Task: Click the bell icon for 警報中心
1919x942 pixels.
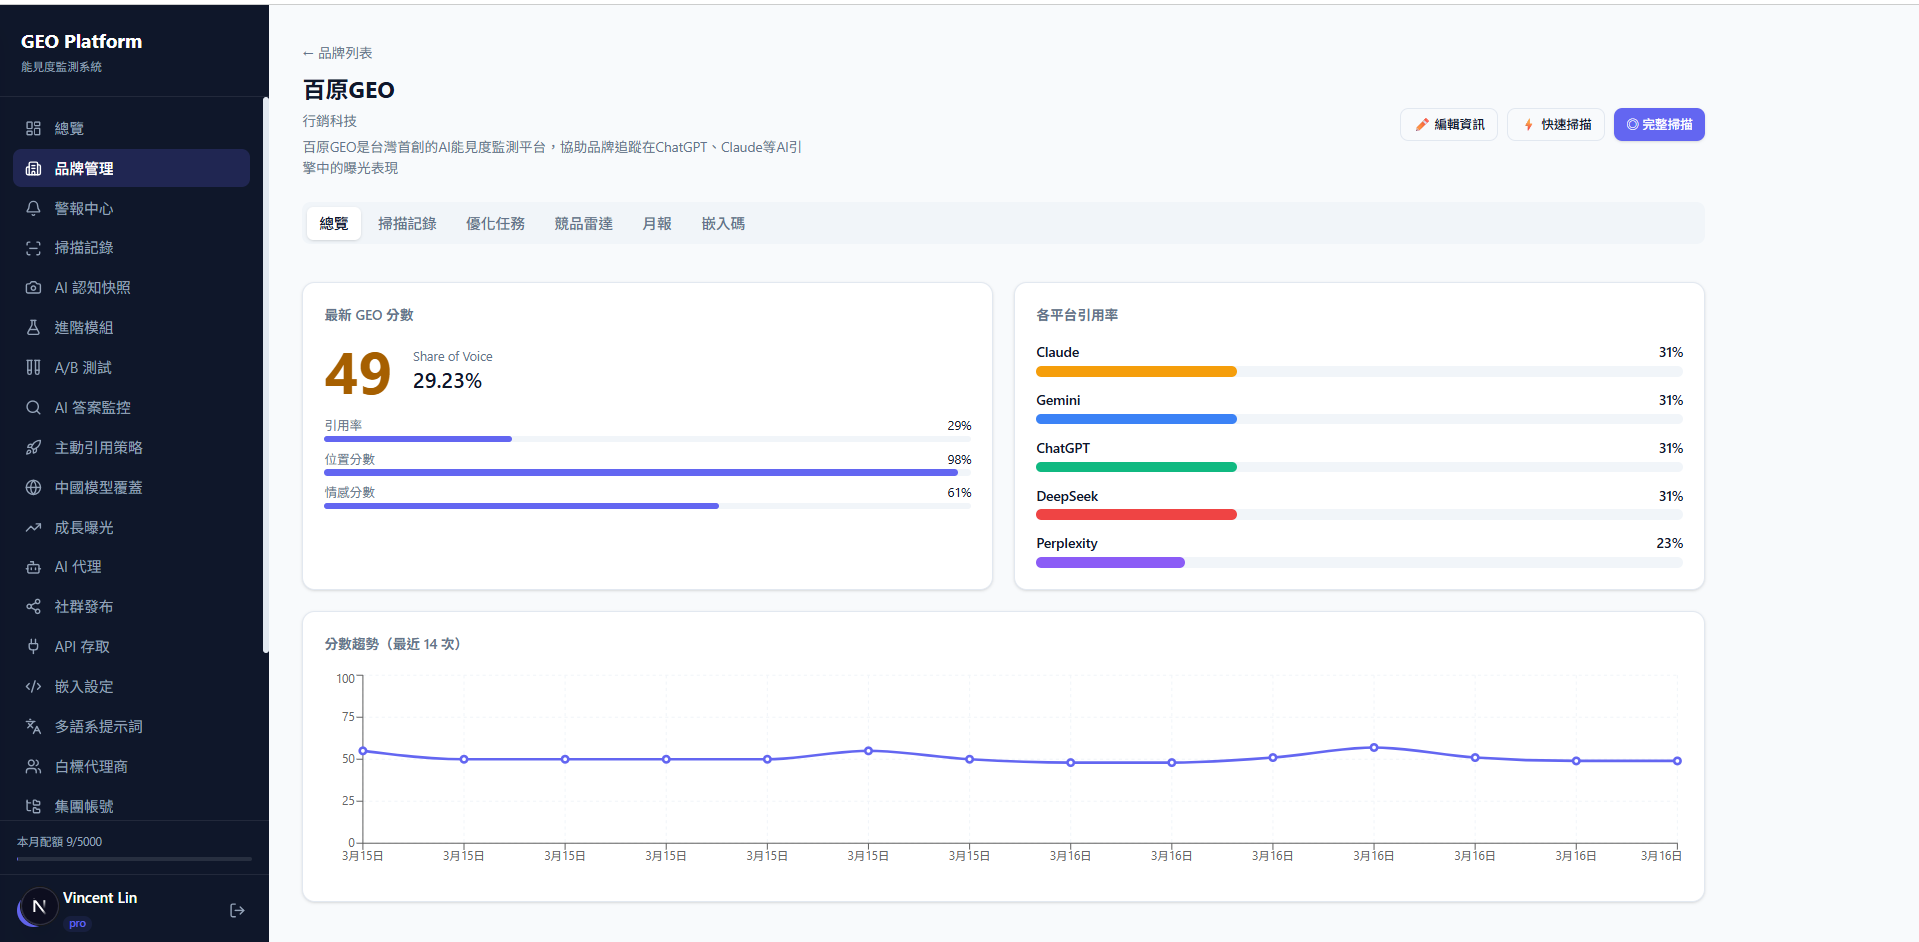Action: [x=33, y=208]
